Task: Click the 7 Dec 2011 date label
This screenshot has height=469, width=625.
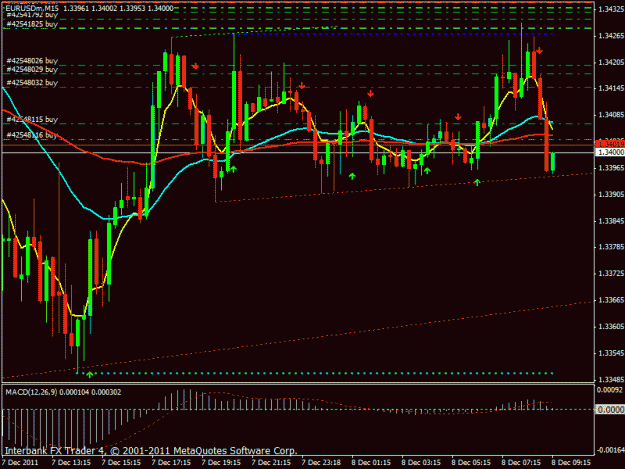Action: (20, 463)
